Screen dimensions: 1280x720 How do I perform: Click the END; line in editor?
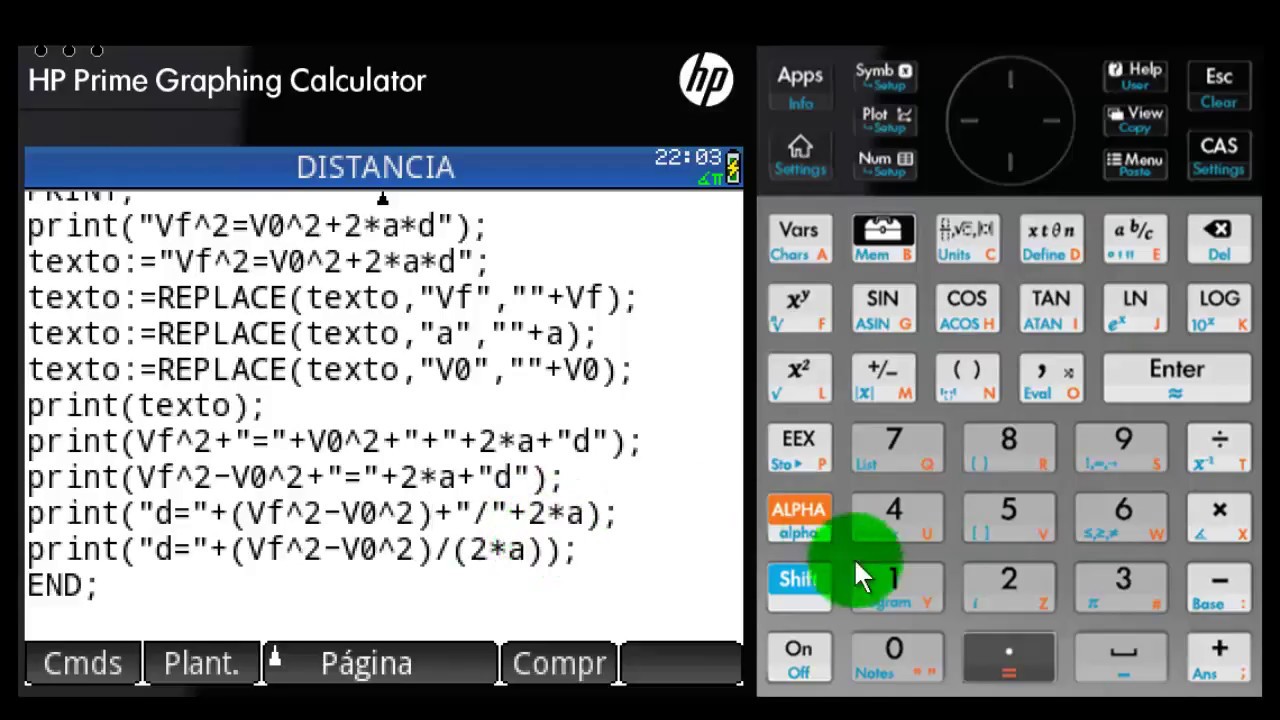click(62, 585)
